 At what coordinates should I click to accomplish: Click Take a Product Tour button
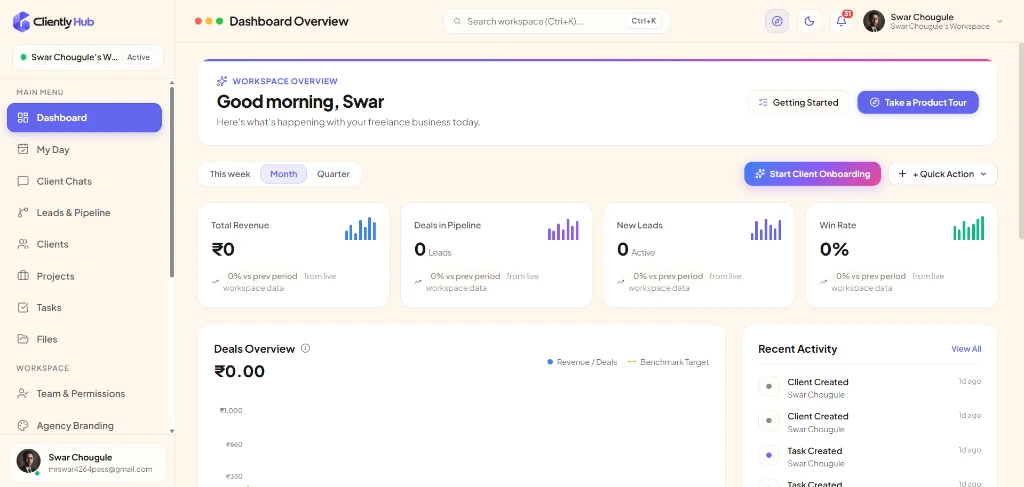(x=918, y=102)
